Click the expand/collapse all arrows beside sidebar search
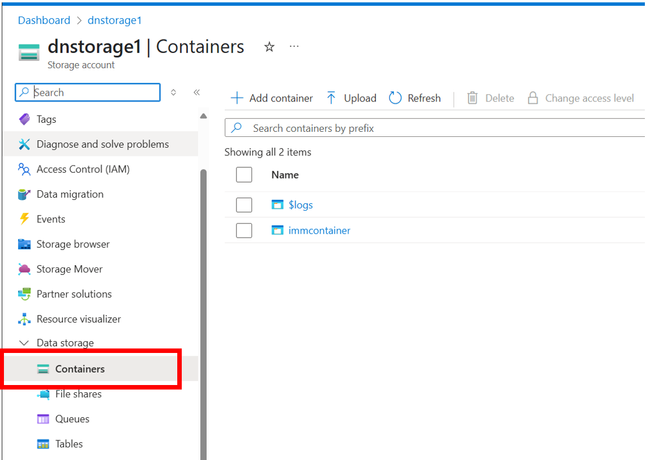This screenshot has width=646, height=460. pyautogui.click(x=173, y=92)
